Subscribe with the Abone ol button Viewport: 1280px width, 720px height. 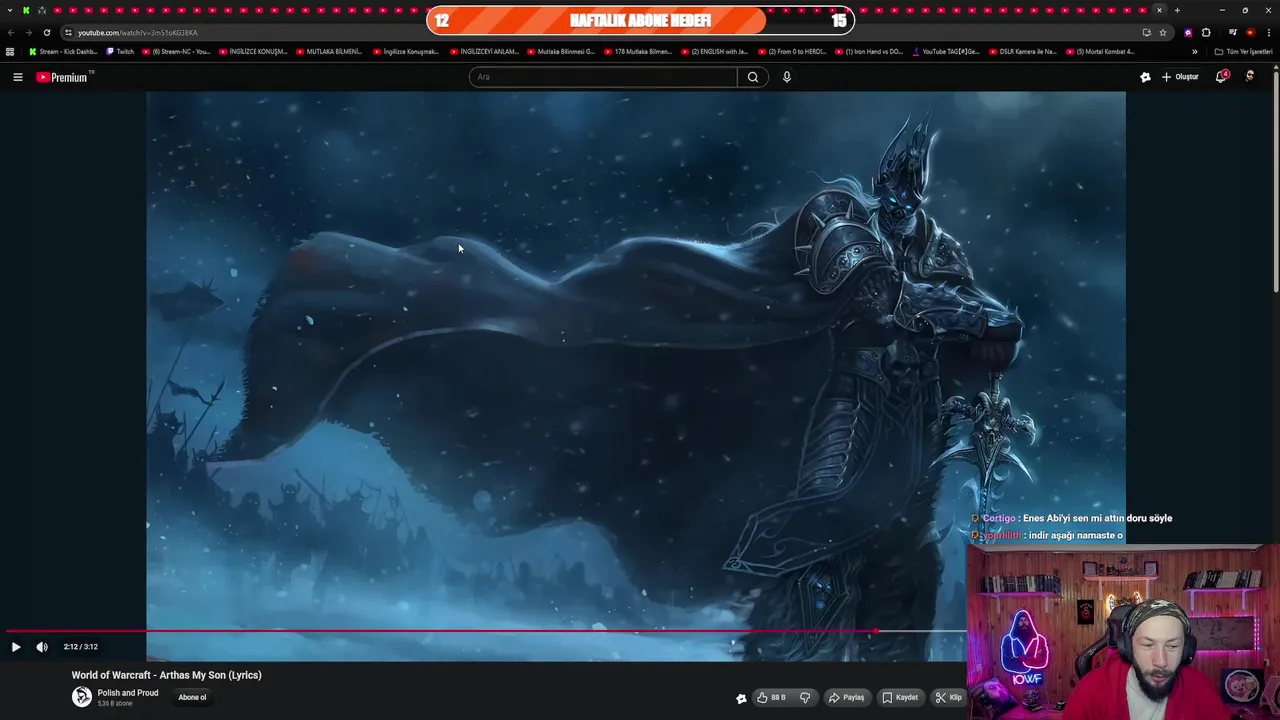pos(192,698)
